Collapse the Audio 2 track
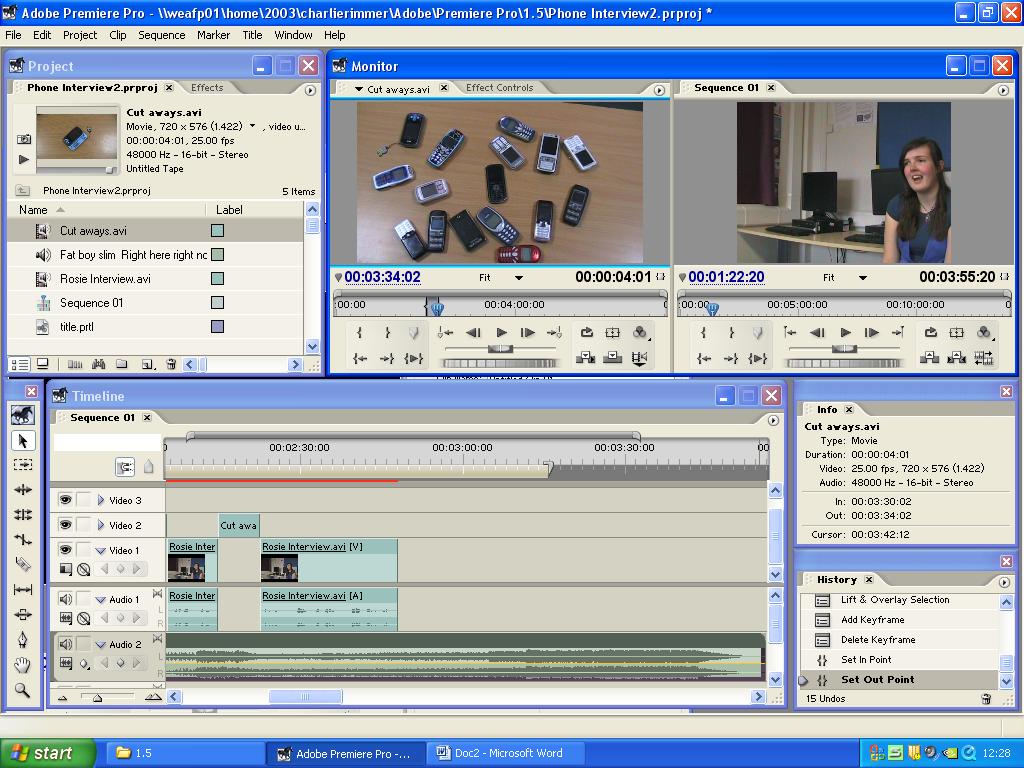The width and height of the screenshot is (1024, 768). click(x=101, y=645)
